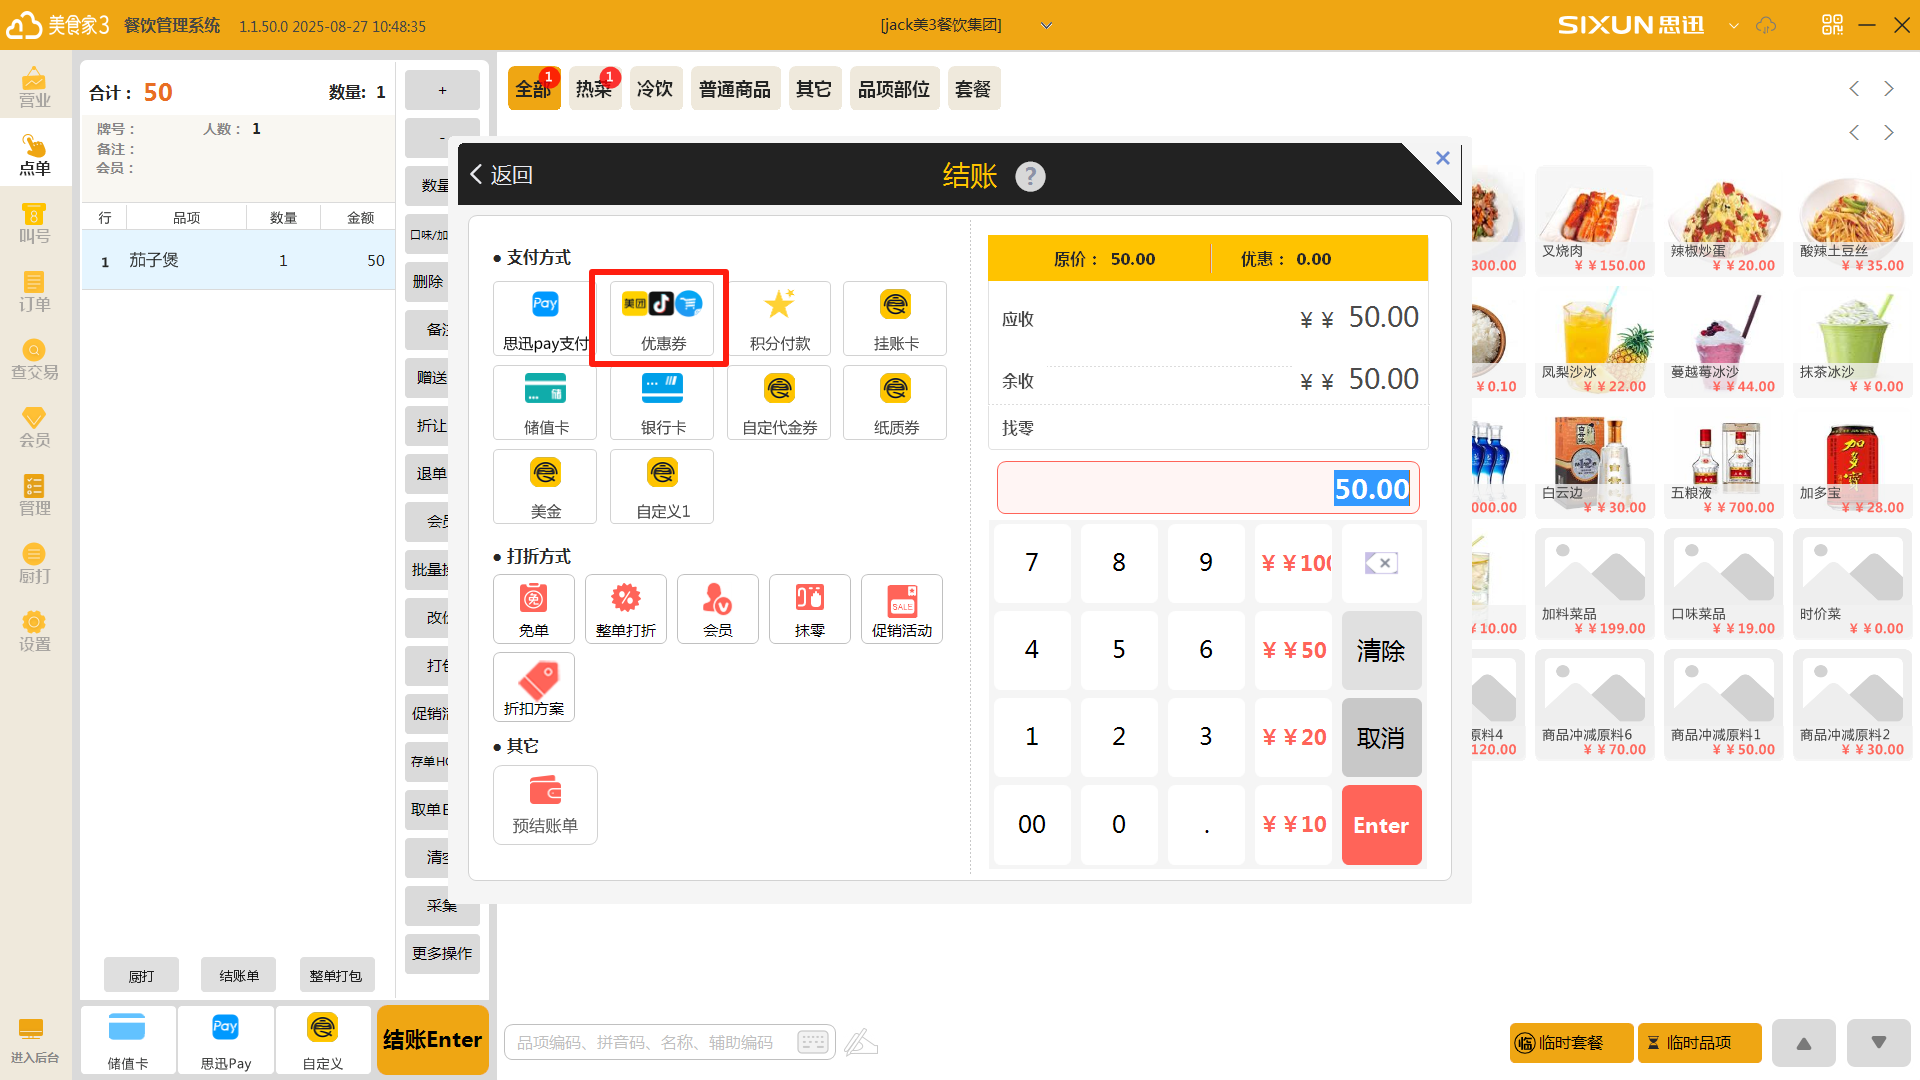Select the 优惠券 coupon payment method

click(x=662, y=318)
